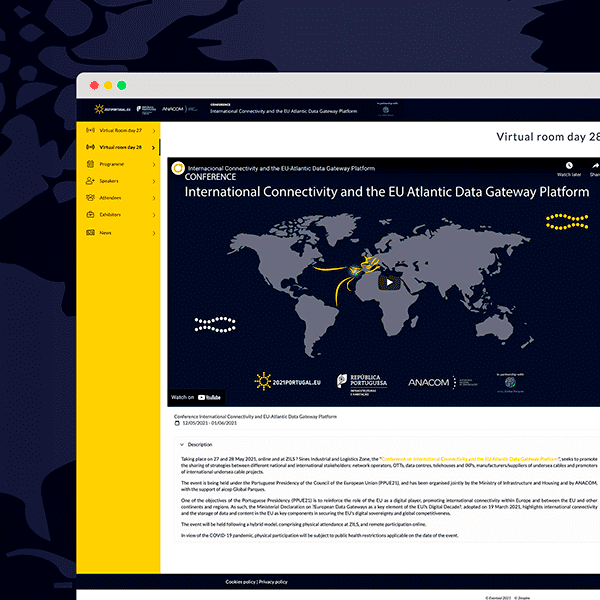Viewport: 600px width, 600px height.
Task: Open the Attendees menu item
Action: click(x=118, y=198)
